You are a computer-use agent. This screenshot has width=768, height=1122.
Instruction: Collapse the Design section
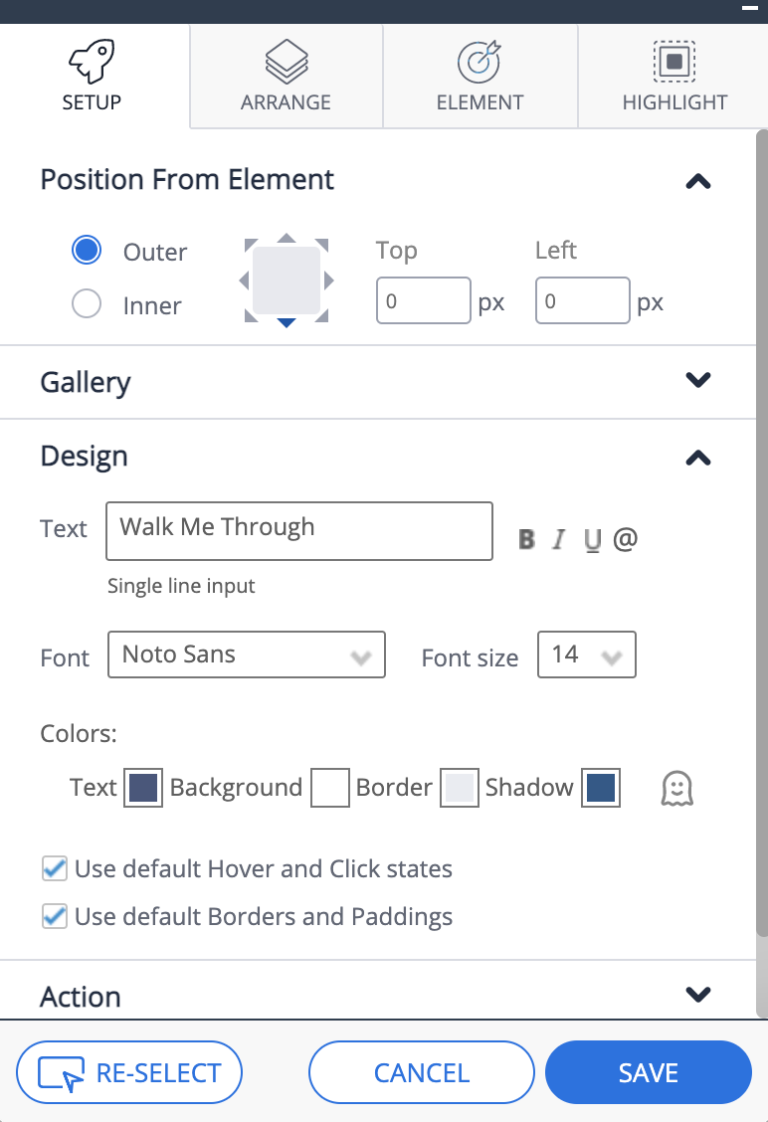coord(699,457)
